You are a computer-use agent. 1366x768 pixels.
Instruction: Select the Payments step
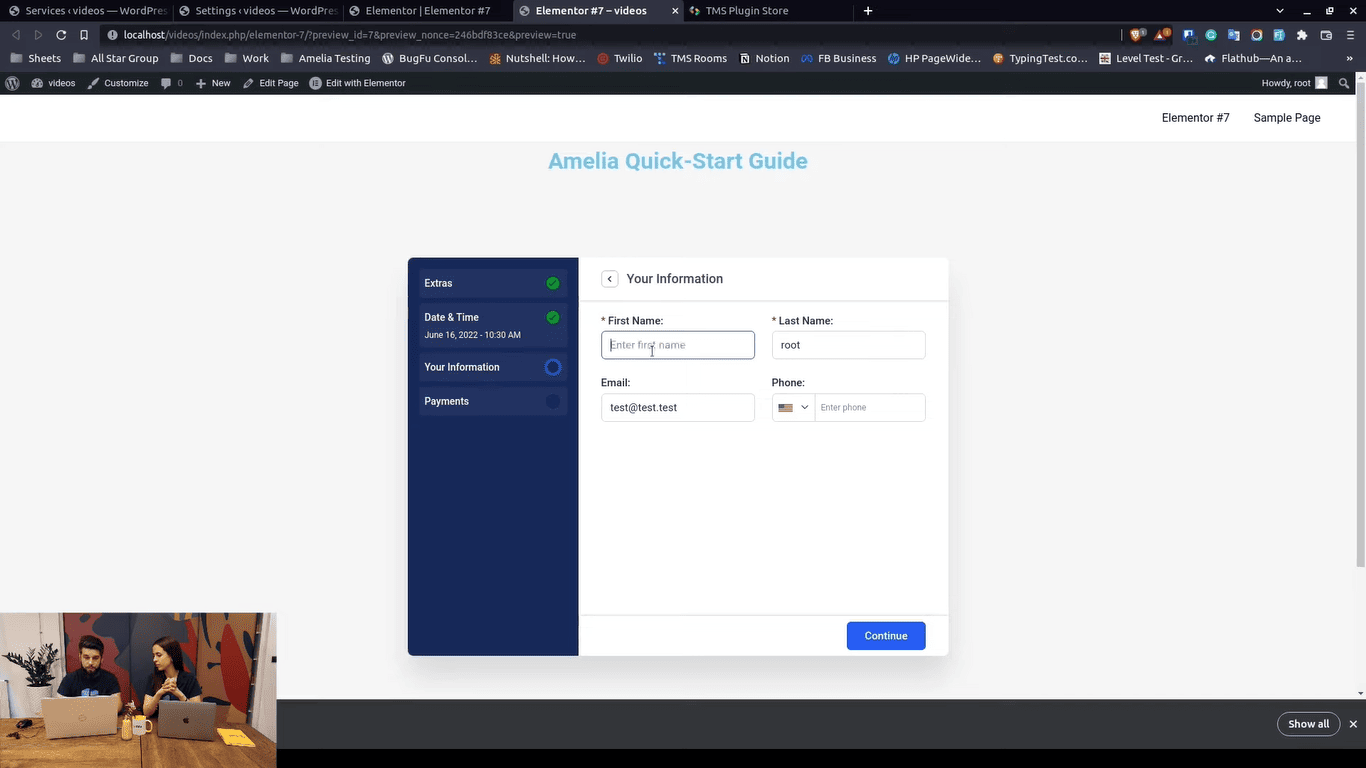pyautogui.click(x=493, y=401)
